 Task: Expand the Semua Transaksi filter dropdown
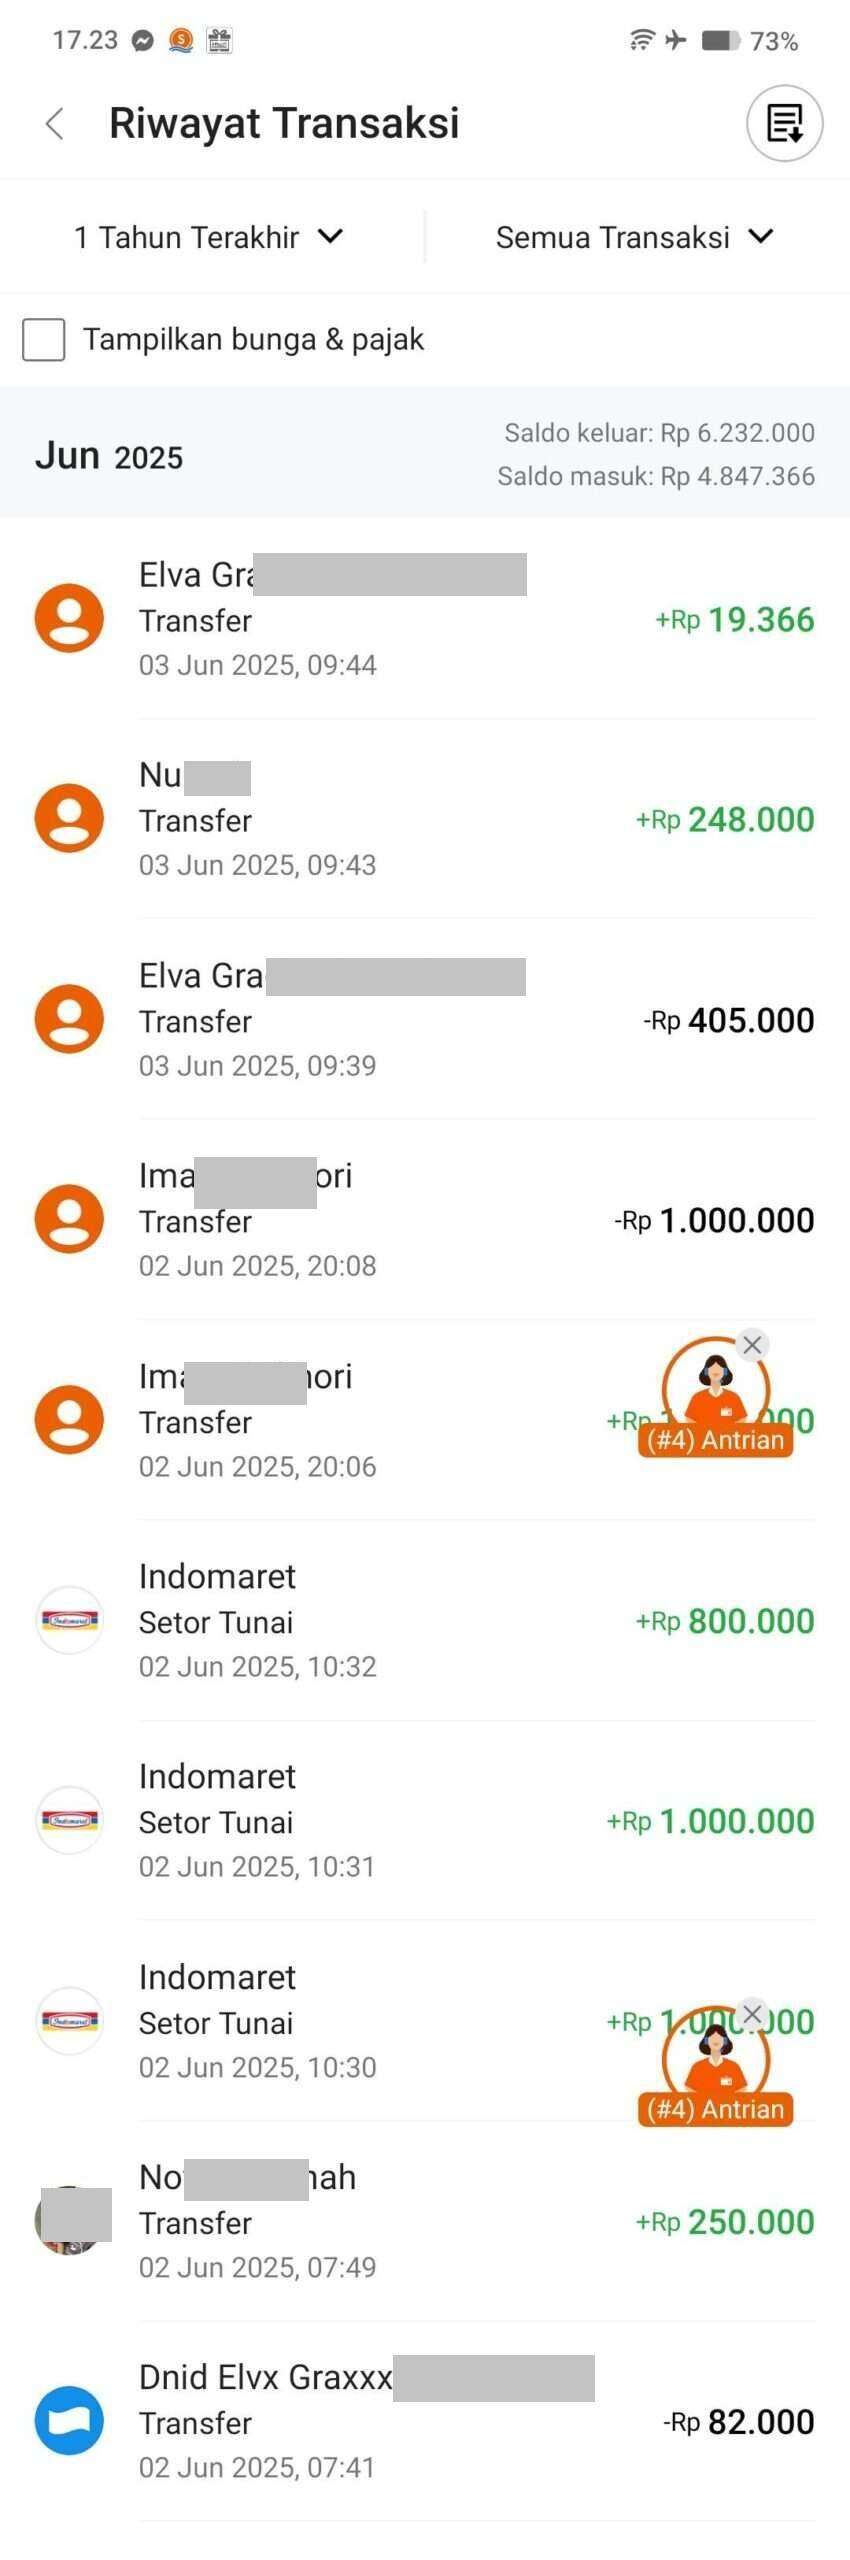click(635, 237)
